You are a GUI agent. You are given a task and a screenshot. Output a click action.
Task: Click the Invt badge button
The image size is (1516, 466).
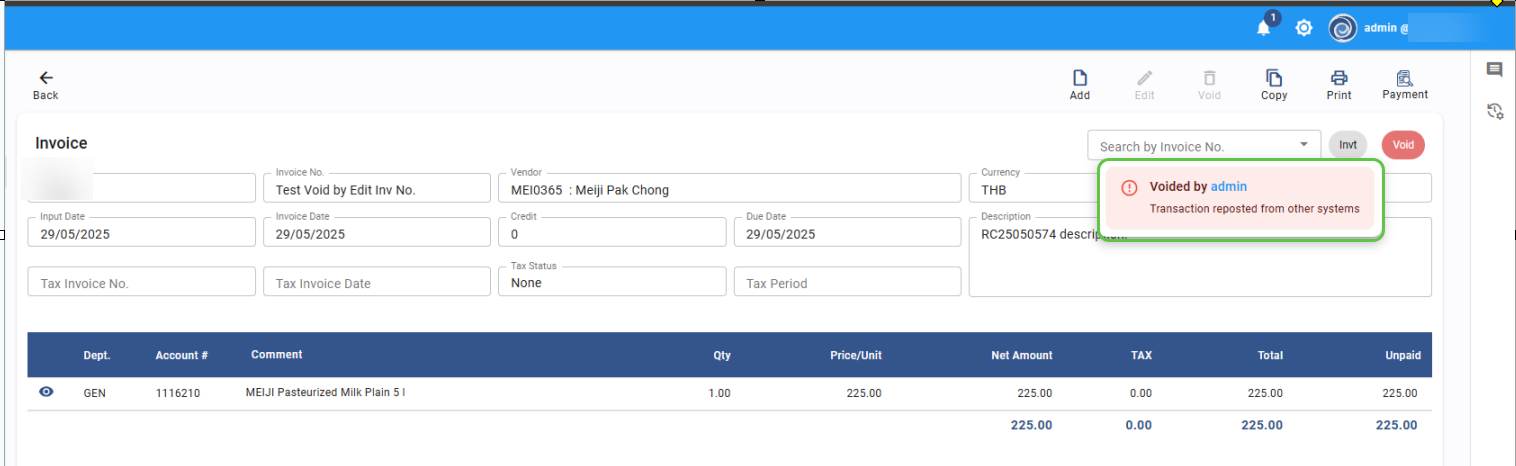click(x=1348, y=145)
